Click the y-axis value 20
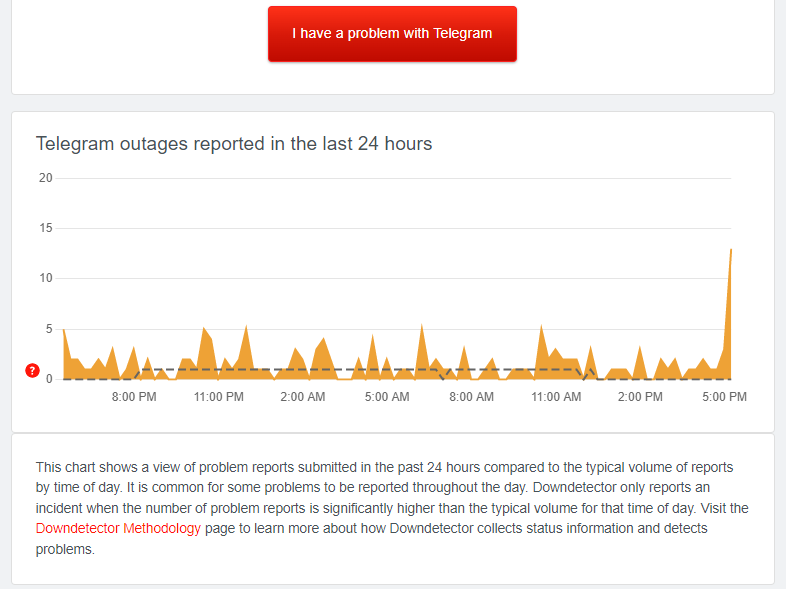The width and height of the screenshot is (786, 589). pyautogui.click(x=46, y=178)
